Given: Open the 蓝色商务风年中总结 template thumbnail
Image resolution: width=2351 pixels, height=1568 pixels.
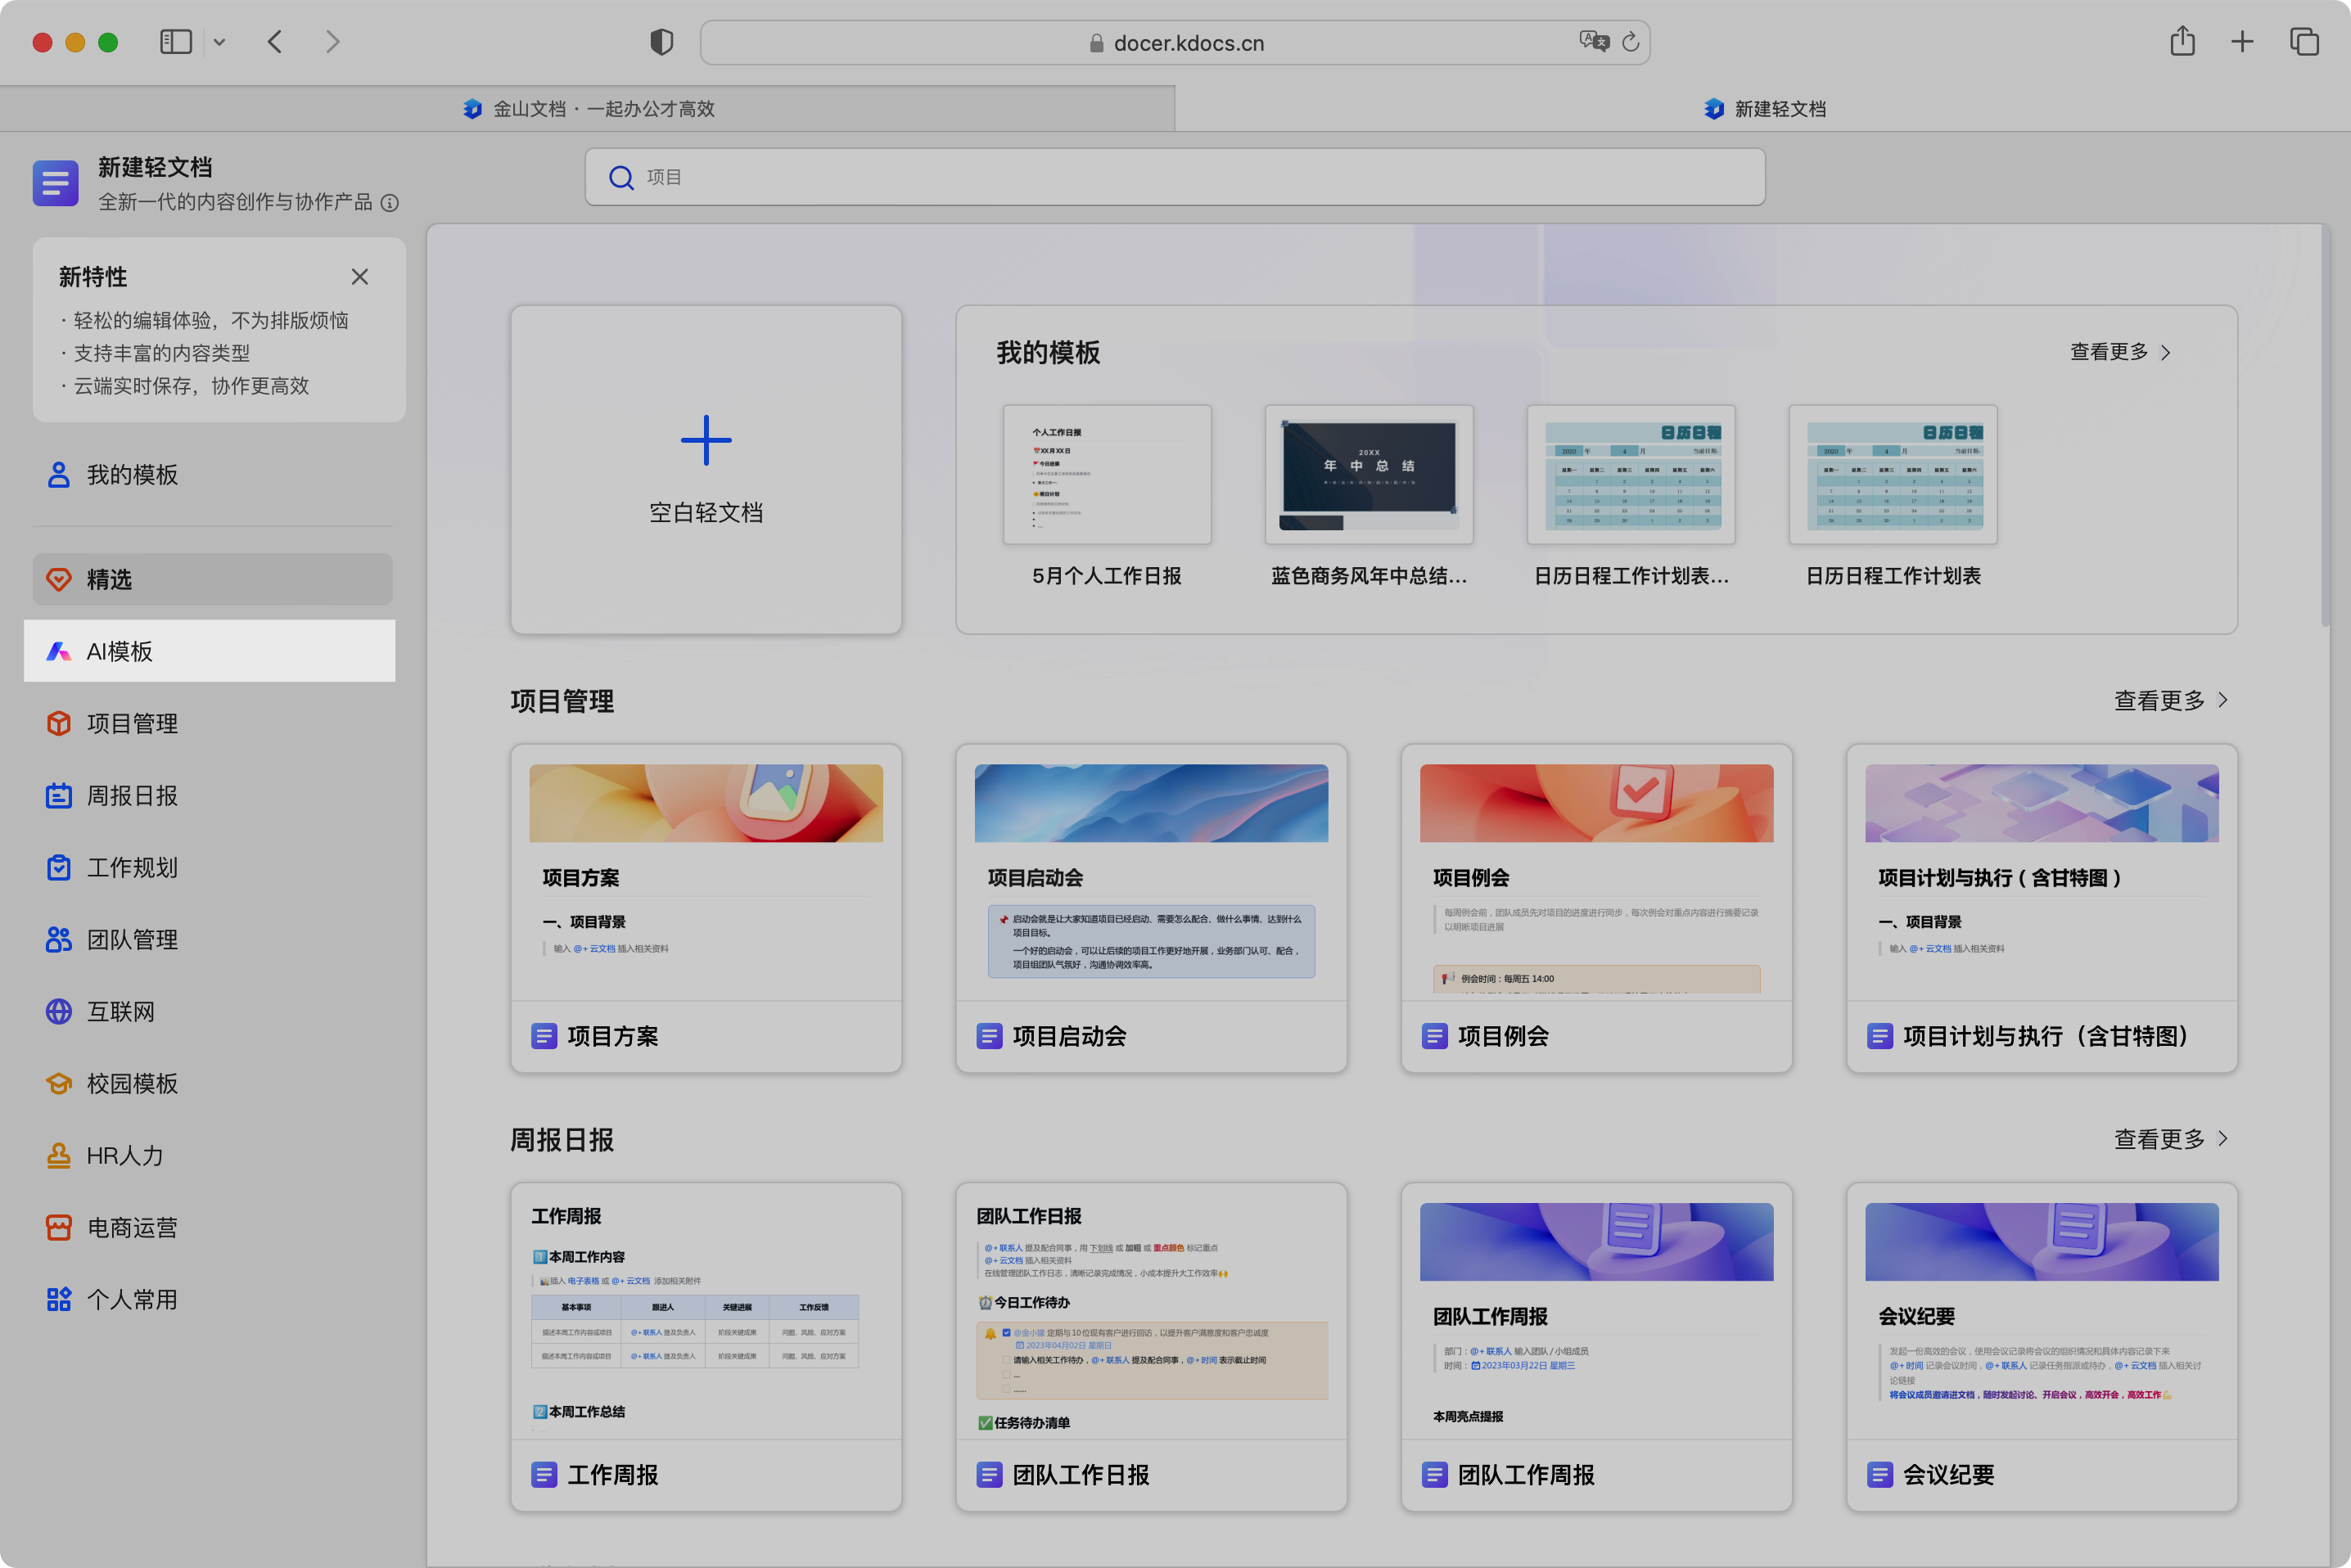Looking at the screenshot, I should point(1368,474).
